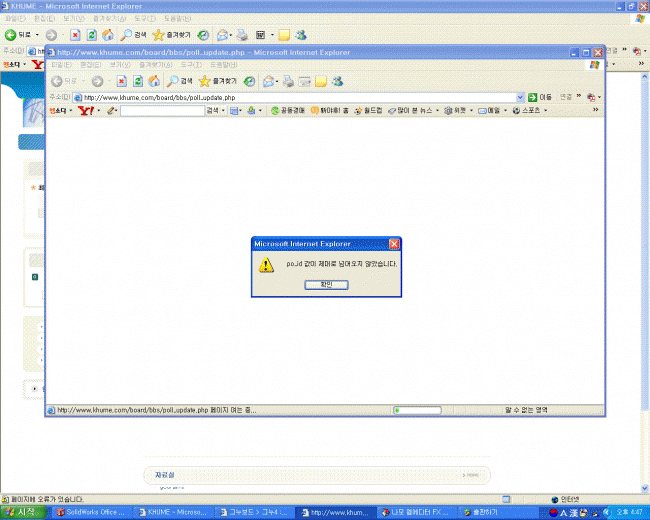Image resolution: width=650 pixels, height=520 pixels.
Task: Click Refresh icon in poll_update.php window toolbar
Action: pyautogui.click(x=138, y=81)
